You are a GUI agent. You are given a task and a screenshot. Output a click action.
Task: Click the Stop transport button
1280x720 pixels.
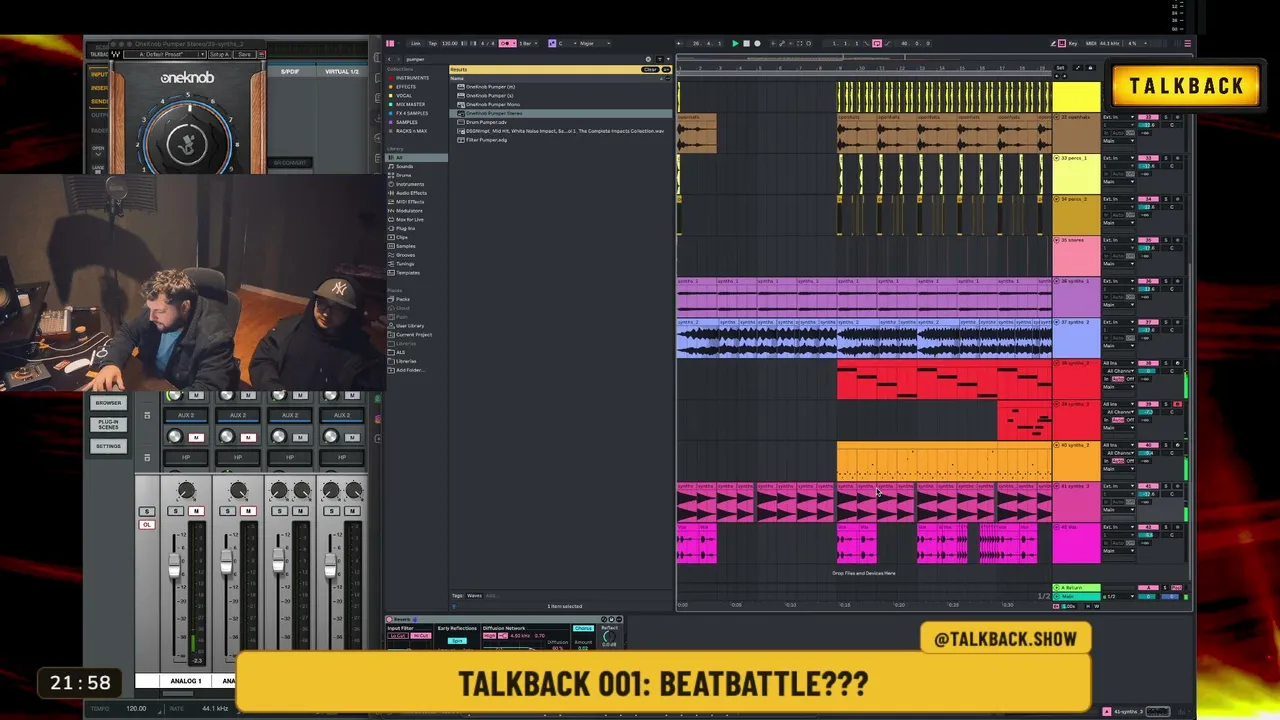pos(746,44)
